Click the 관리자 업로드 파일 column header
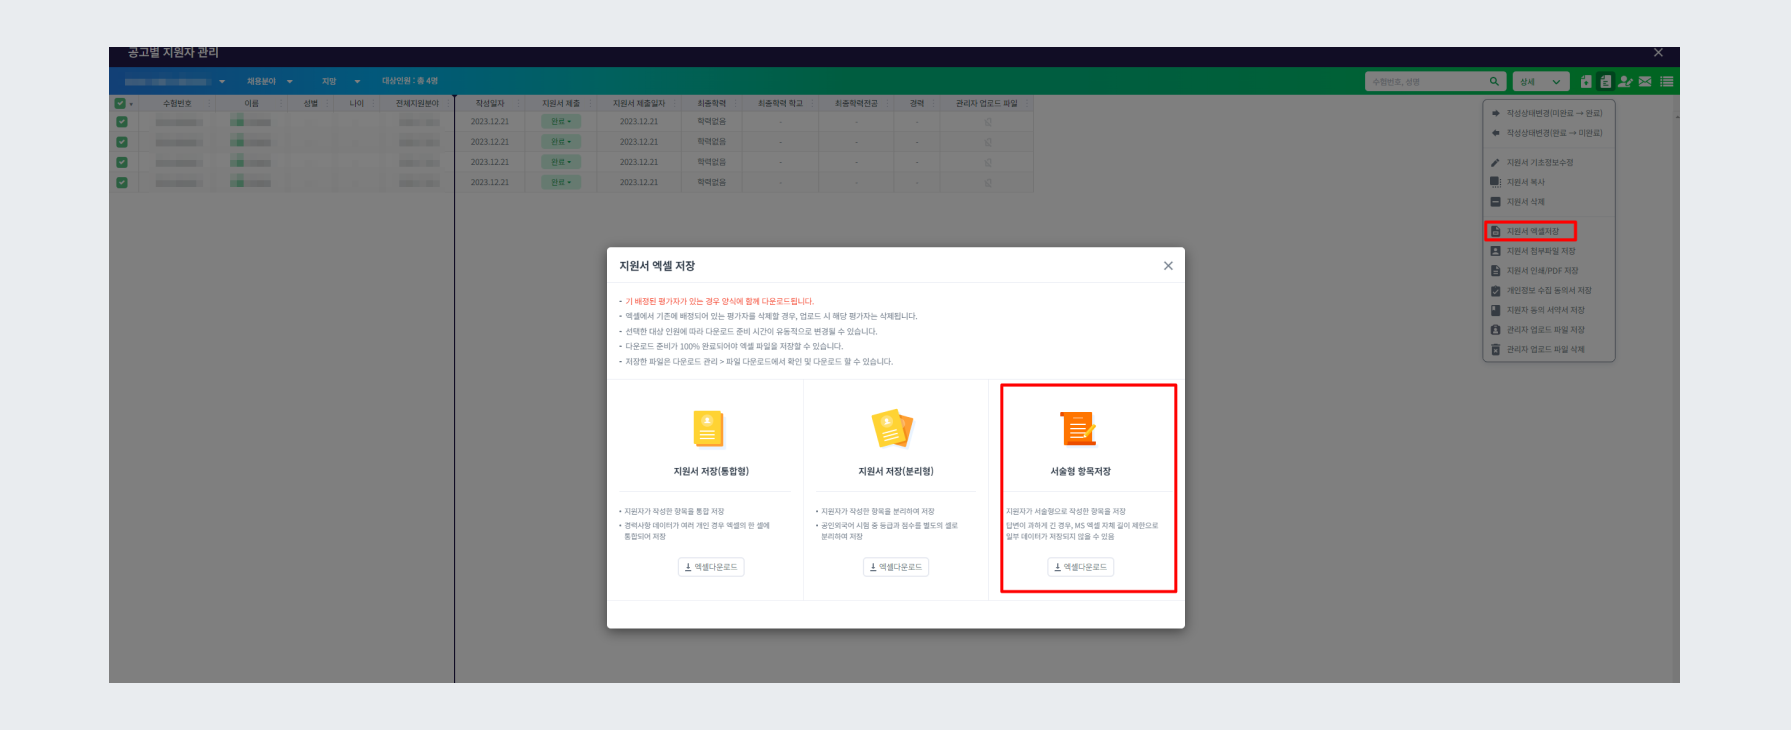Viewport: 1791px width, 730px height. 986,103
